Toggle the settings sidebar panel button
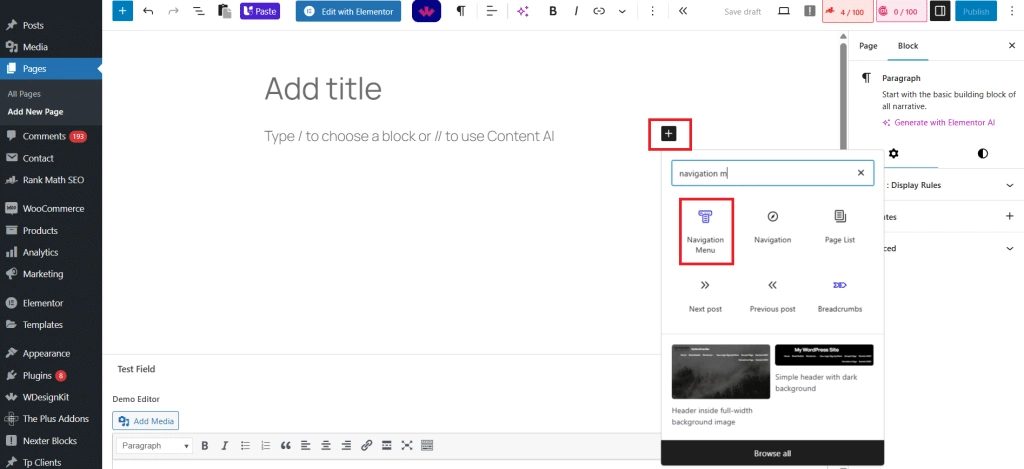Viewport: 1024px width, 469px height. 939,11
